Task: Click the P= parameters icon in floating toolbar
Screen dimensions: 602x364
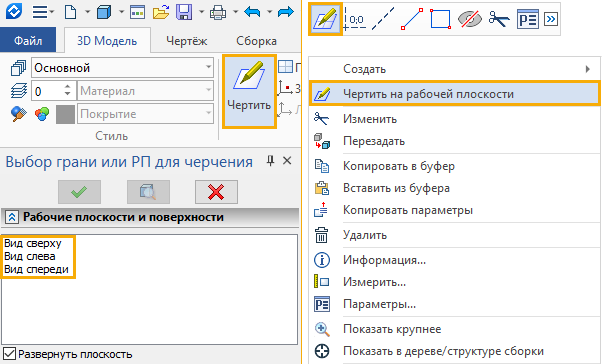Action: click(x=528, y=19)
